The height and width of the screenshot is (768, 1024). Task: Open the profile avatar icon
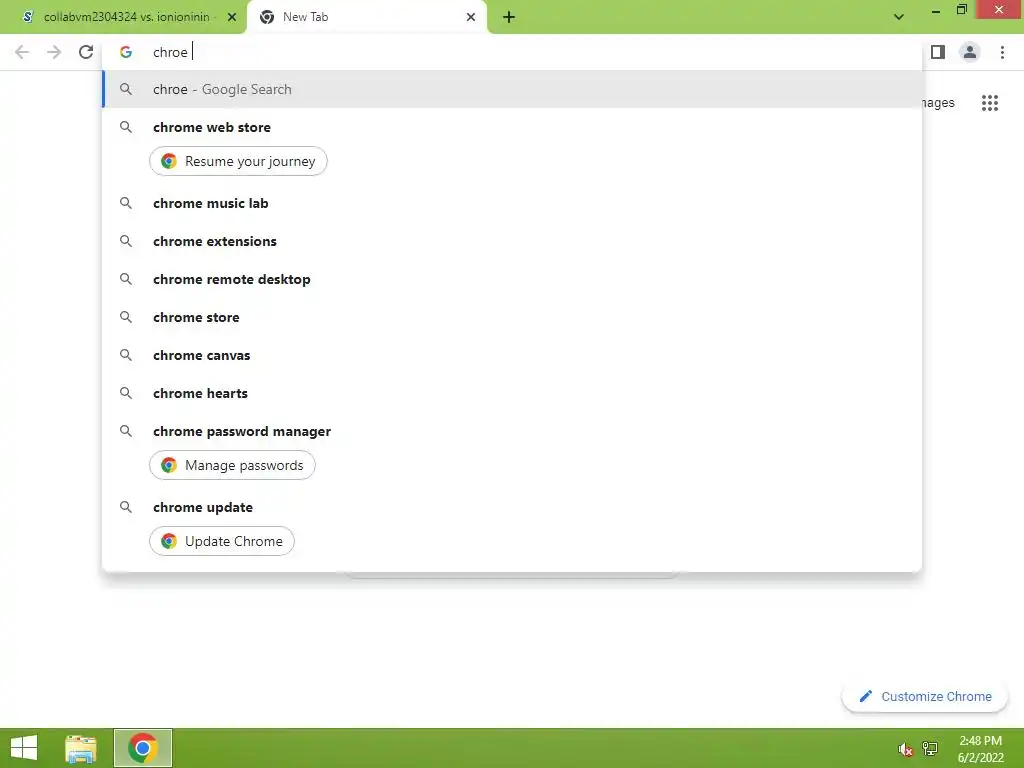(970, 52)
